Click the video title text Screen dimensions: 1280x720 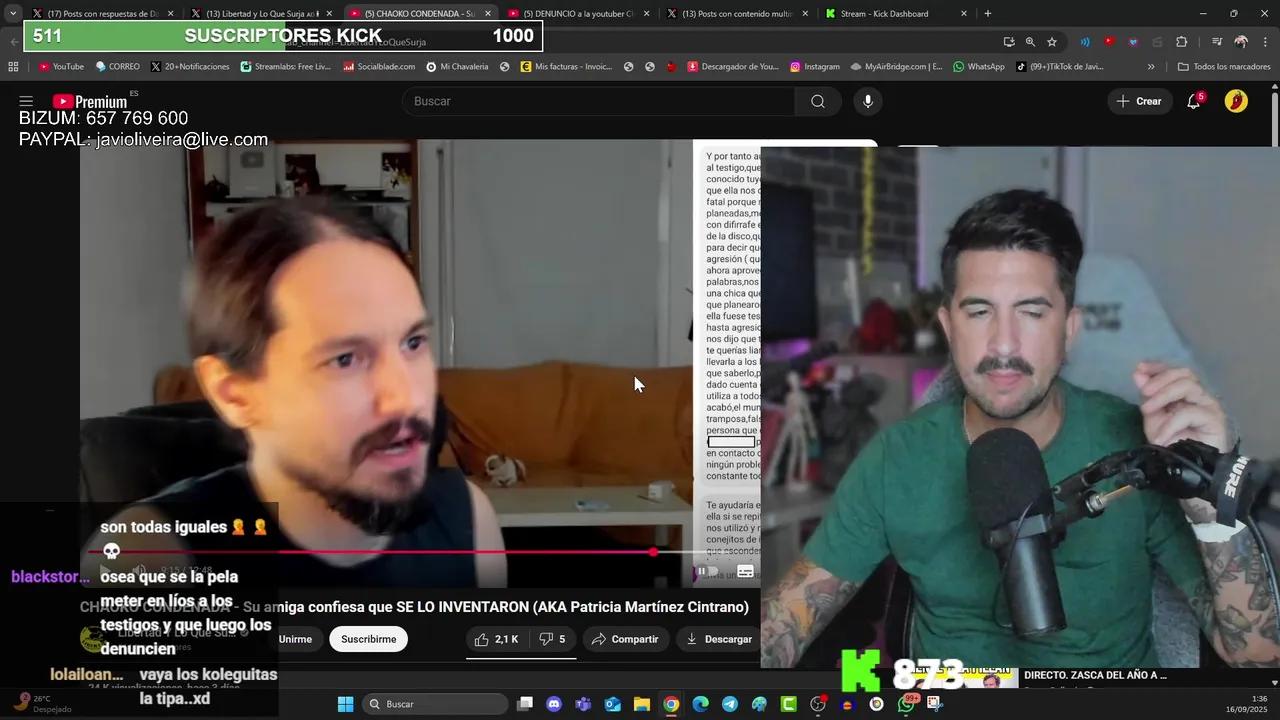pyautogui.click(x=414, y=607)
